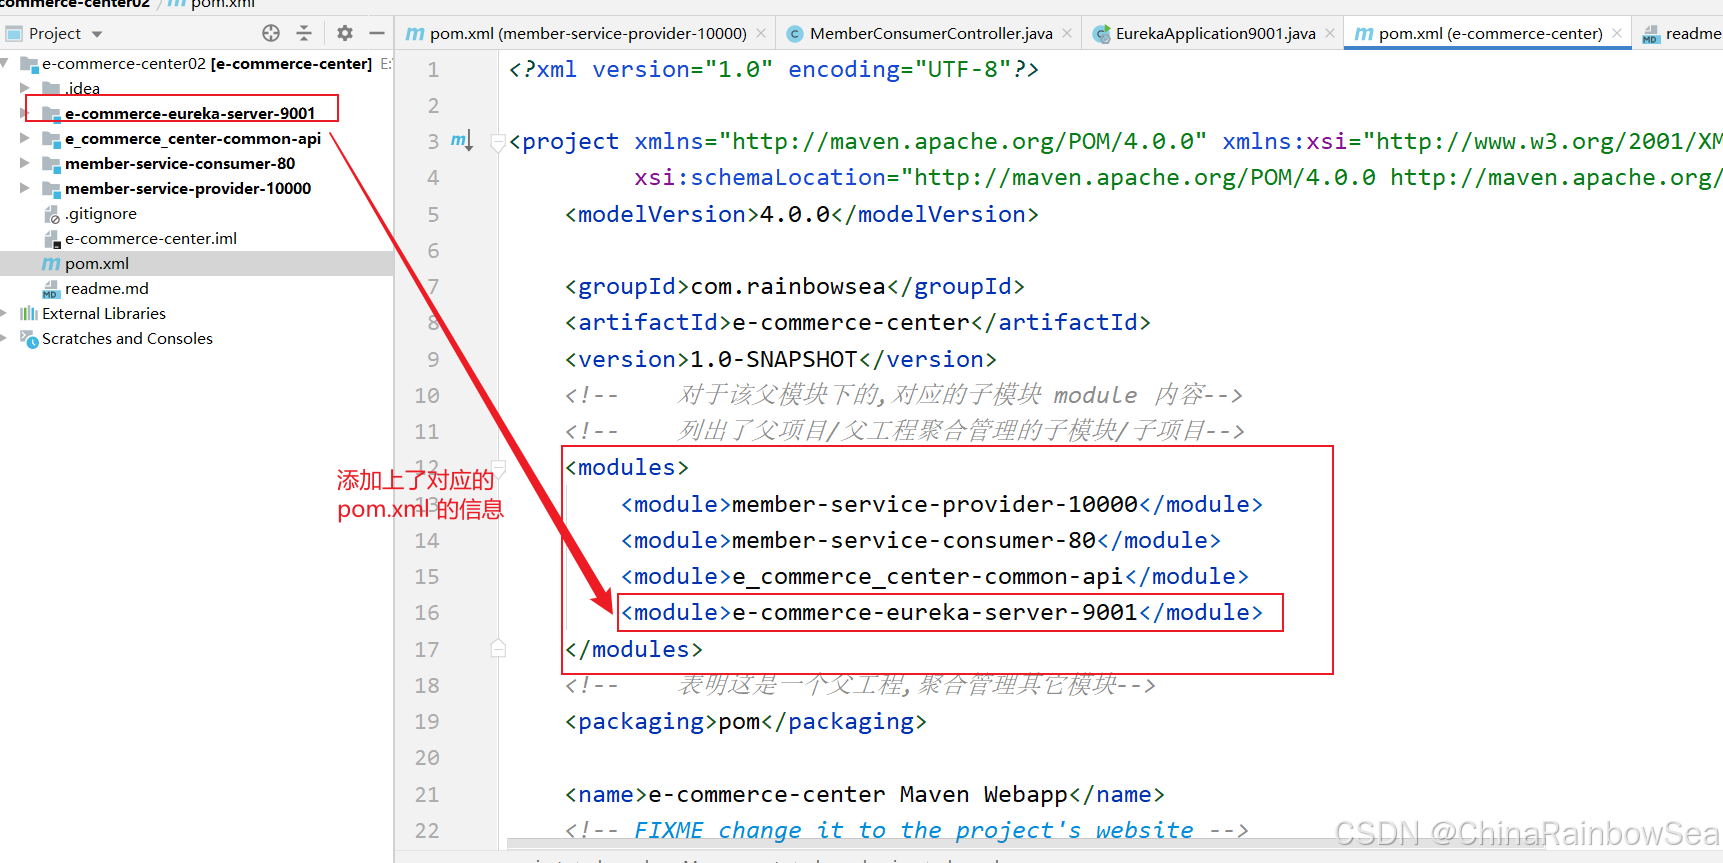Expand Scratches and Consoles node
The width and height of the screenshot is (1723, 863).
(5, 338)
